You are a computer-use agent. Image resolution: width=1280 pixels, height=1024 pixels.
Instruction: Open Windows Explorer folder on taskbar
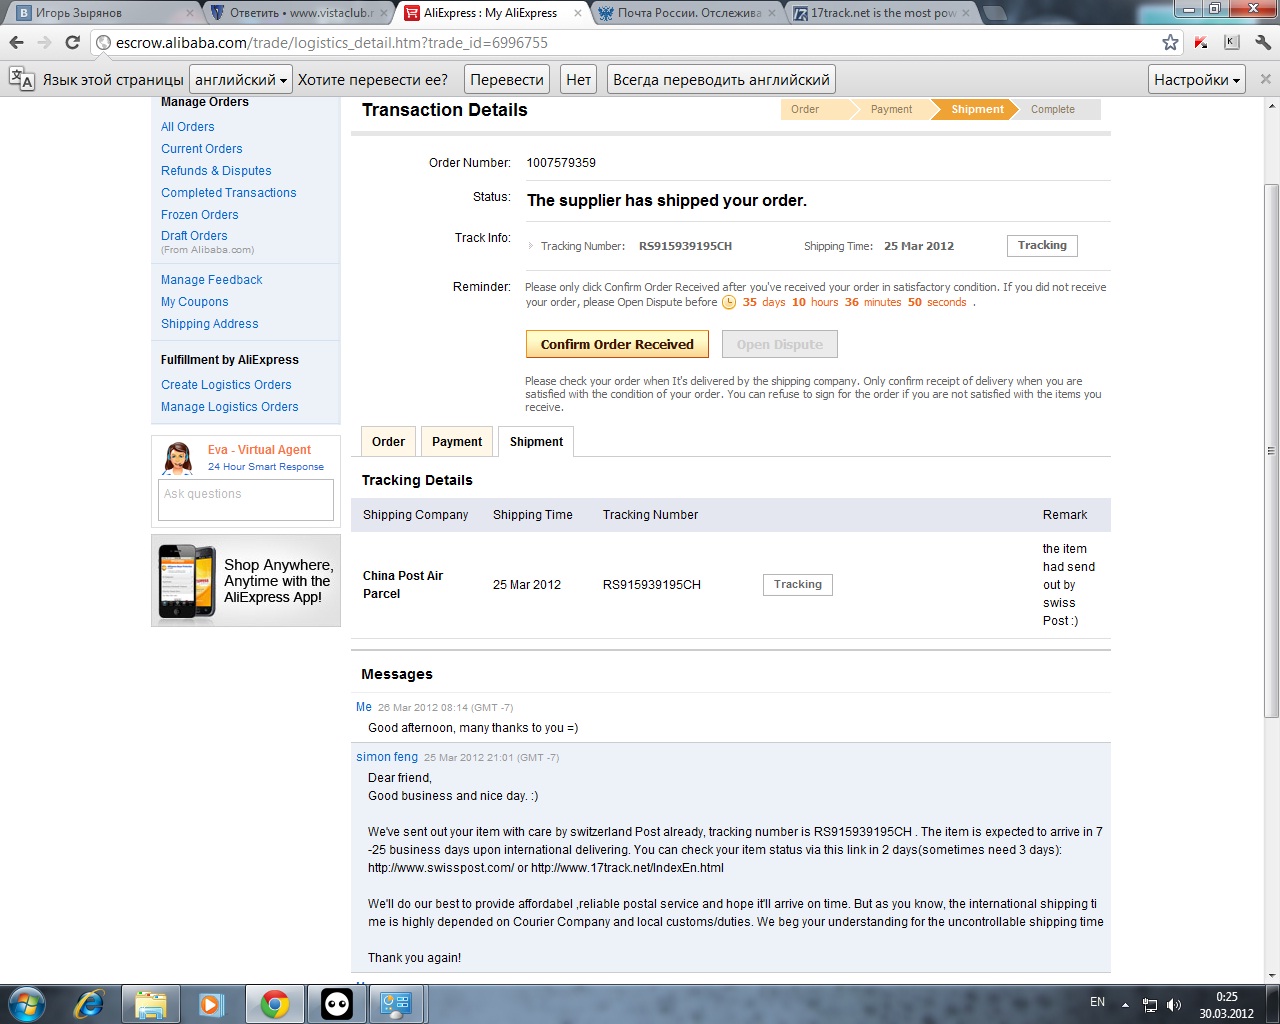(150, 1003)
